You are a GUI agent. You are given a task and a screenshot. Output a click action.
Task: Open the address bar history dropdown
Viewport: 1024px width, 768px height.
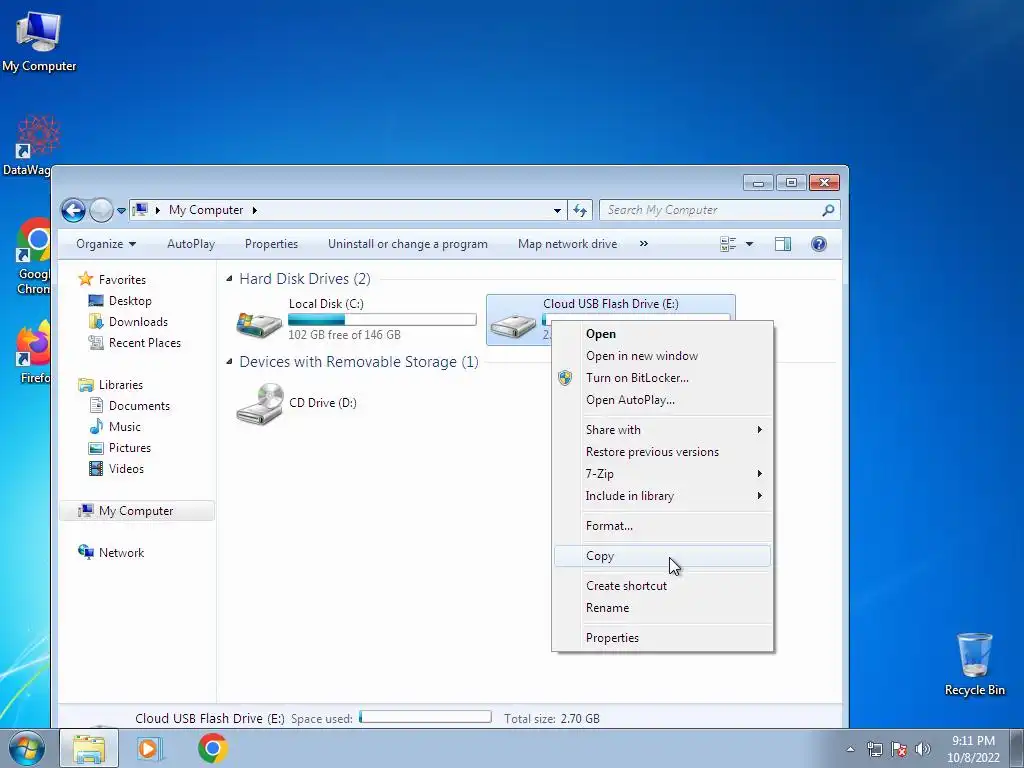(x=557, y=210)
